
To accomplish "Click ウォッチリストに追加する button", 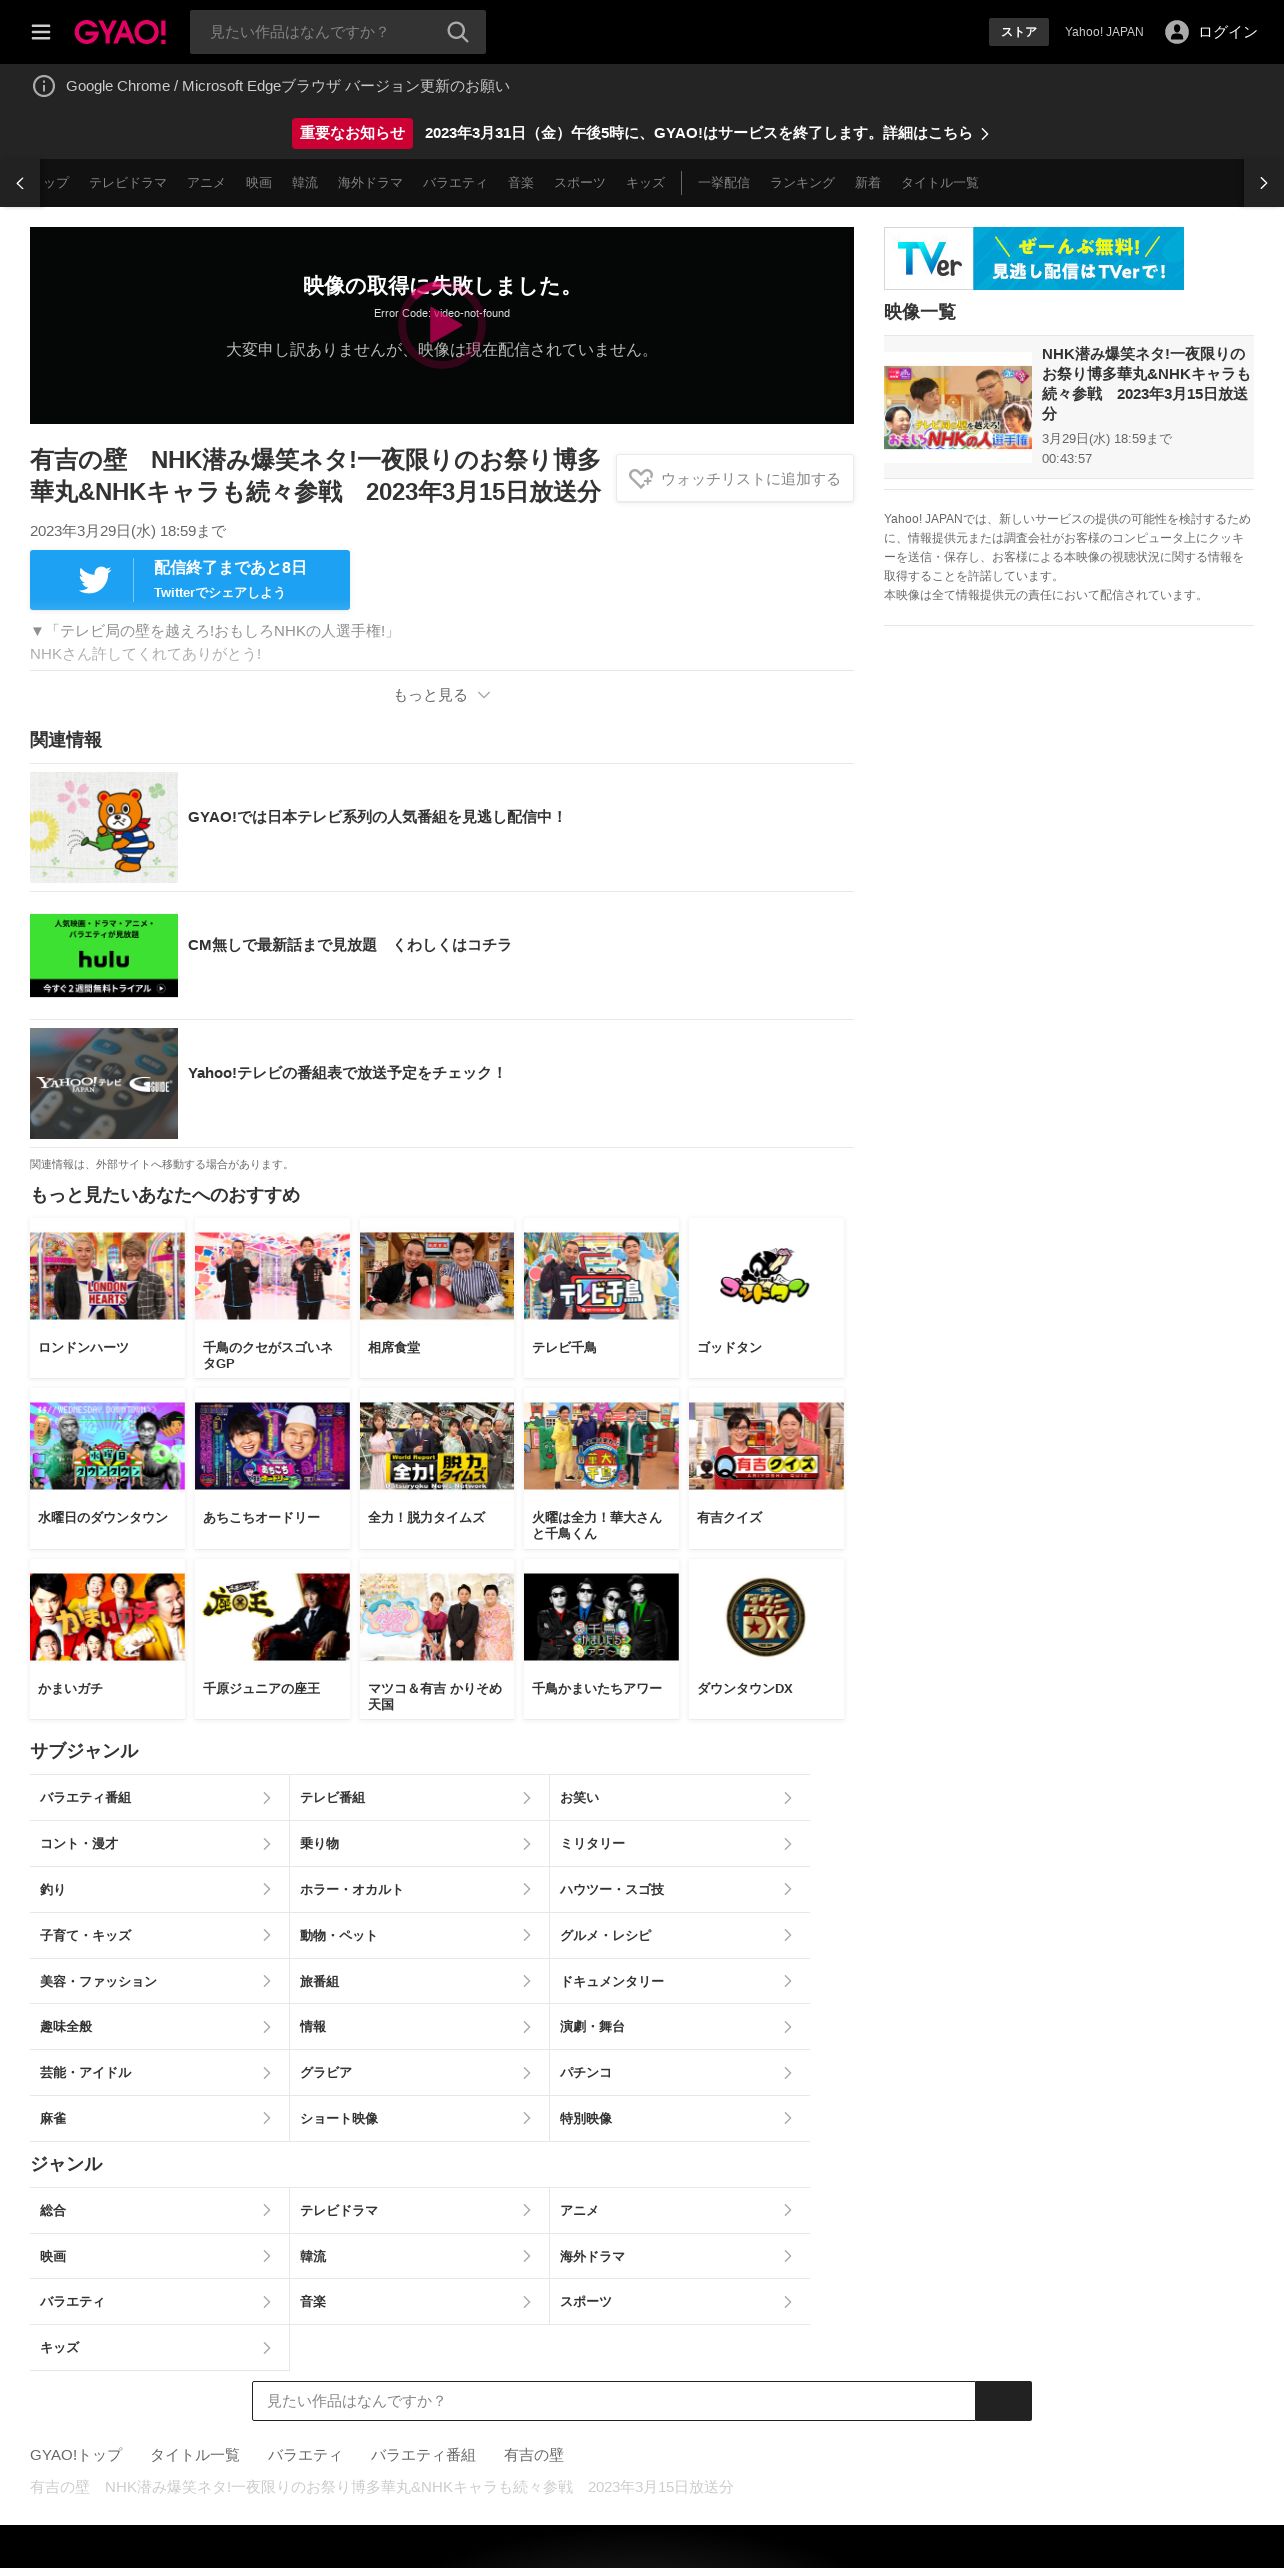I will tap(735, 479).
